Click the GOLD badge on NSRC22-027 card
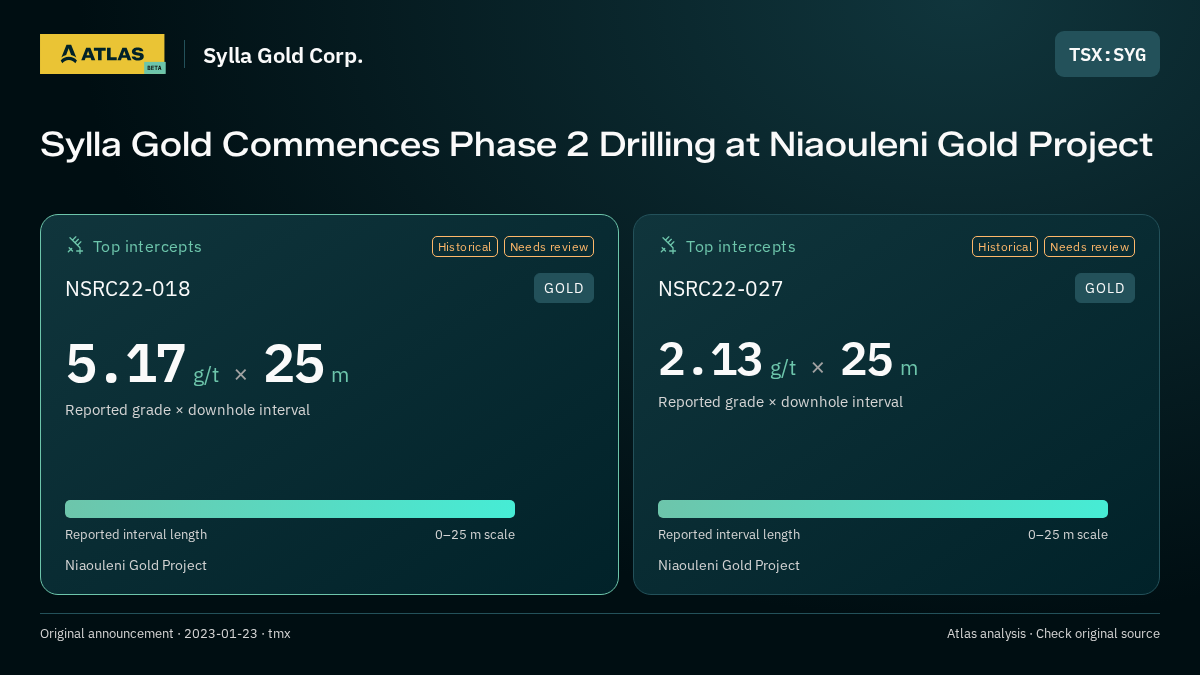This screenshot has height=675, width=1200. [1105, 288]
